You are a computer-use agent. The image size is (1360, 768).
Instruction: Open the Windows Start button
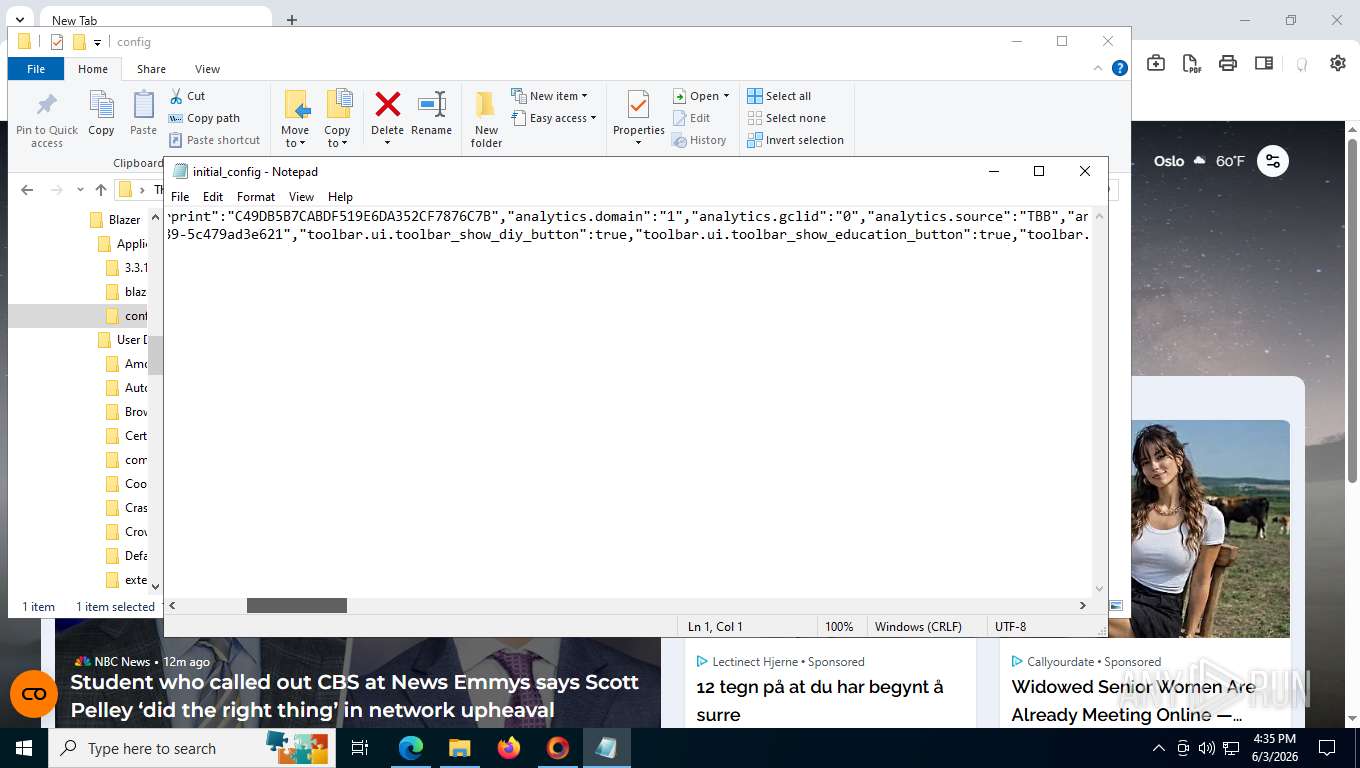pyautogui.click(x=23, y=748)
